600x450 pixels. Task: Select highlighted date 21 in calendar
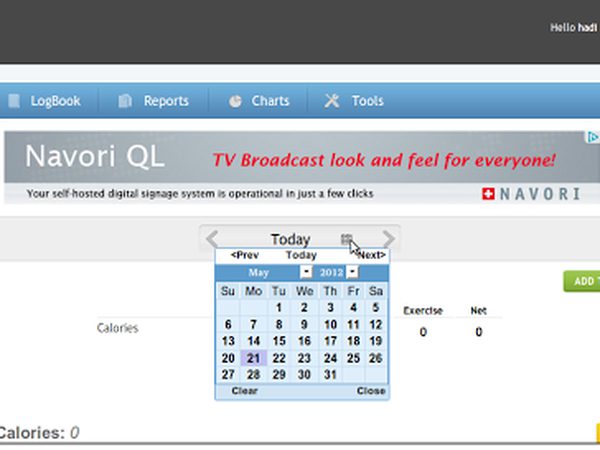pos(253,358)
